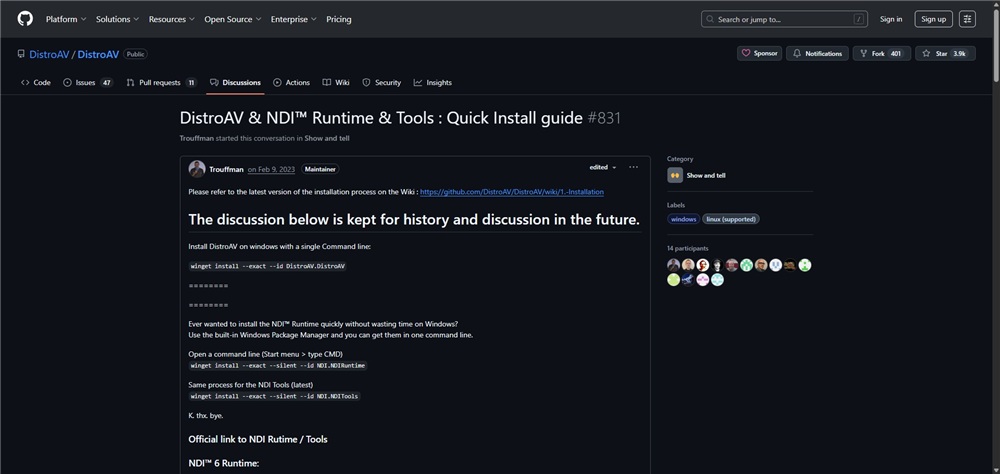Click the Fork count 401
Viewport: 1000px width, 474px height.
[896, 54]
